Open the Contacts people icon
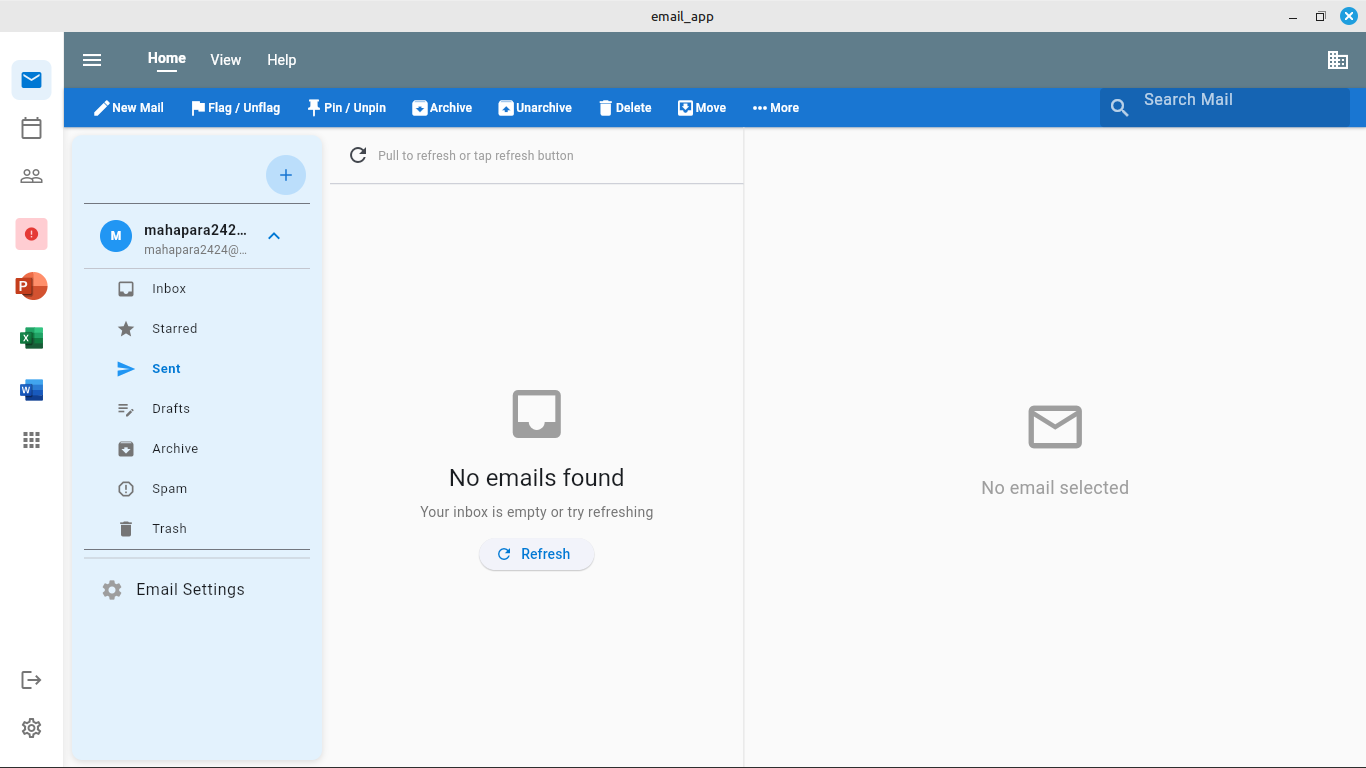Image resolution: width=1366 pixels, height=768 pixels. click(31, 177)
